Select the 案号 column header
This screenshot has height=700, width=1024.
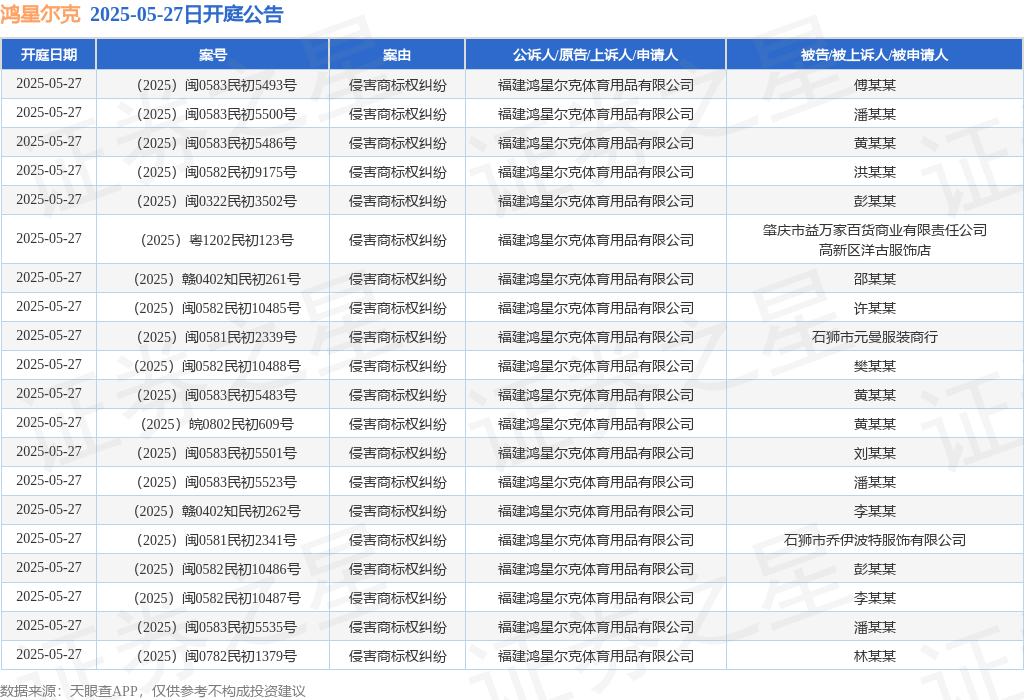pyautogui.click(x=213, y=55)
